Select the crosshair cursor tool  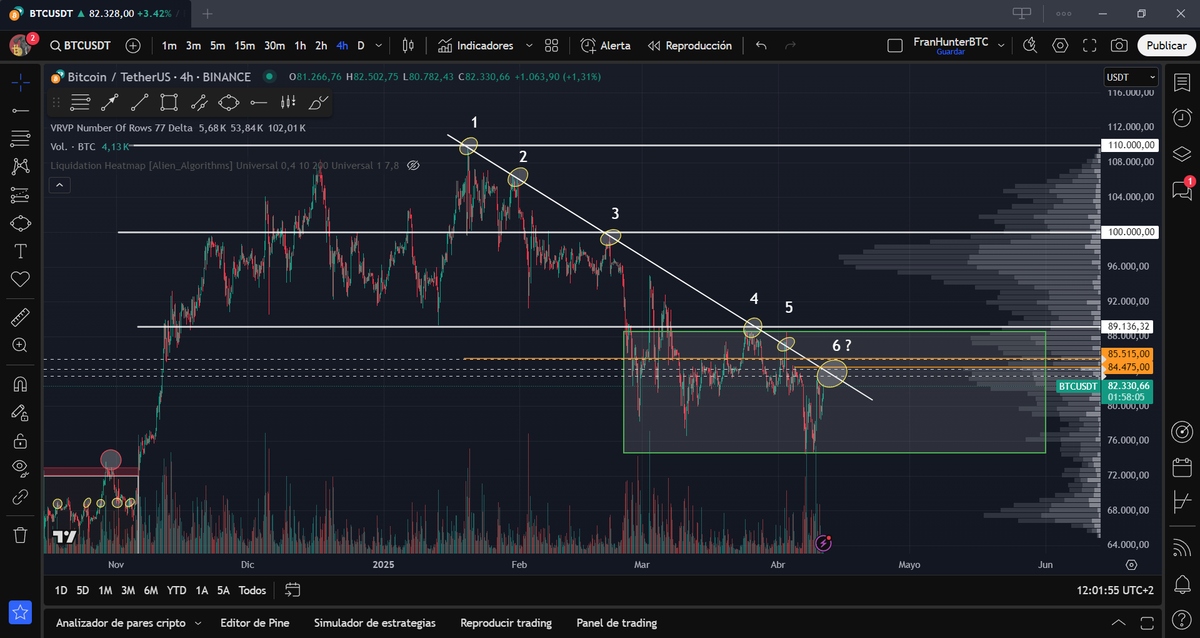(20, 81)
